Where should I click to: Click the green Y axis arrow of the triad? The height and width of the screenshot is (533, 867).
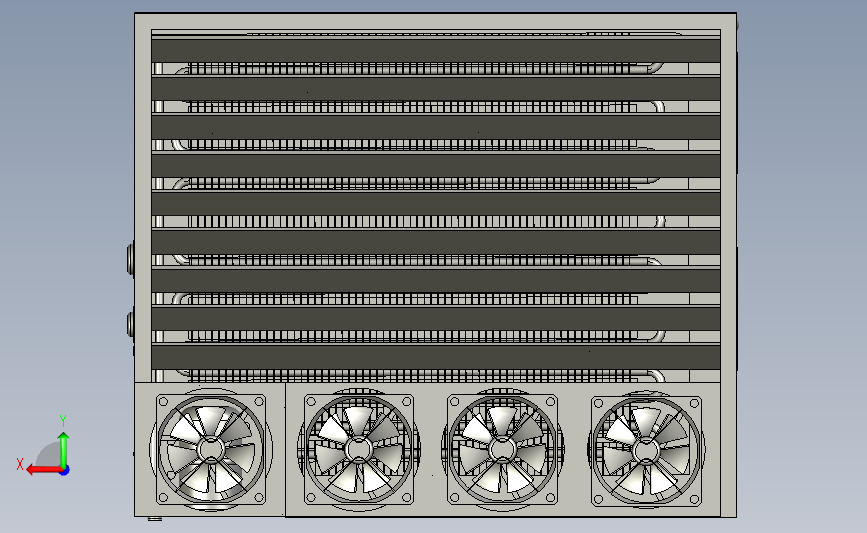64,448
